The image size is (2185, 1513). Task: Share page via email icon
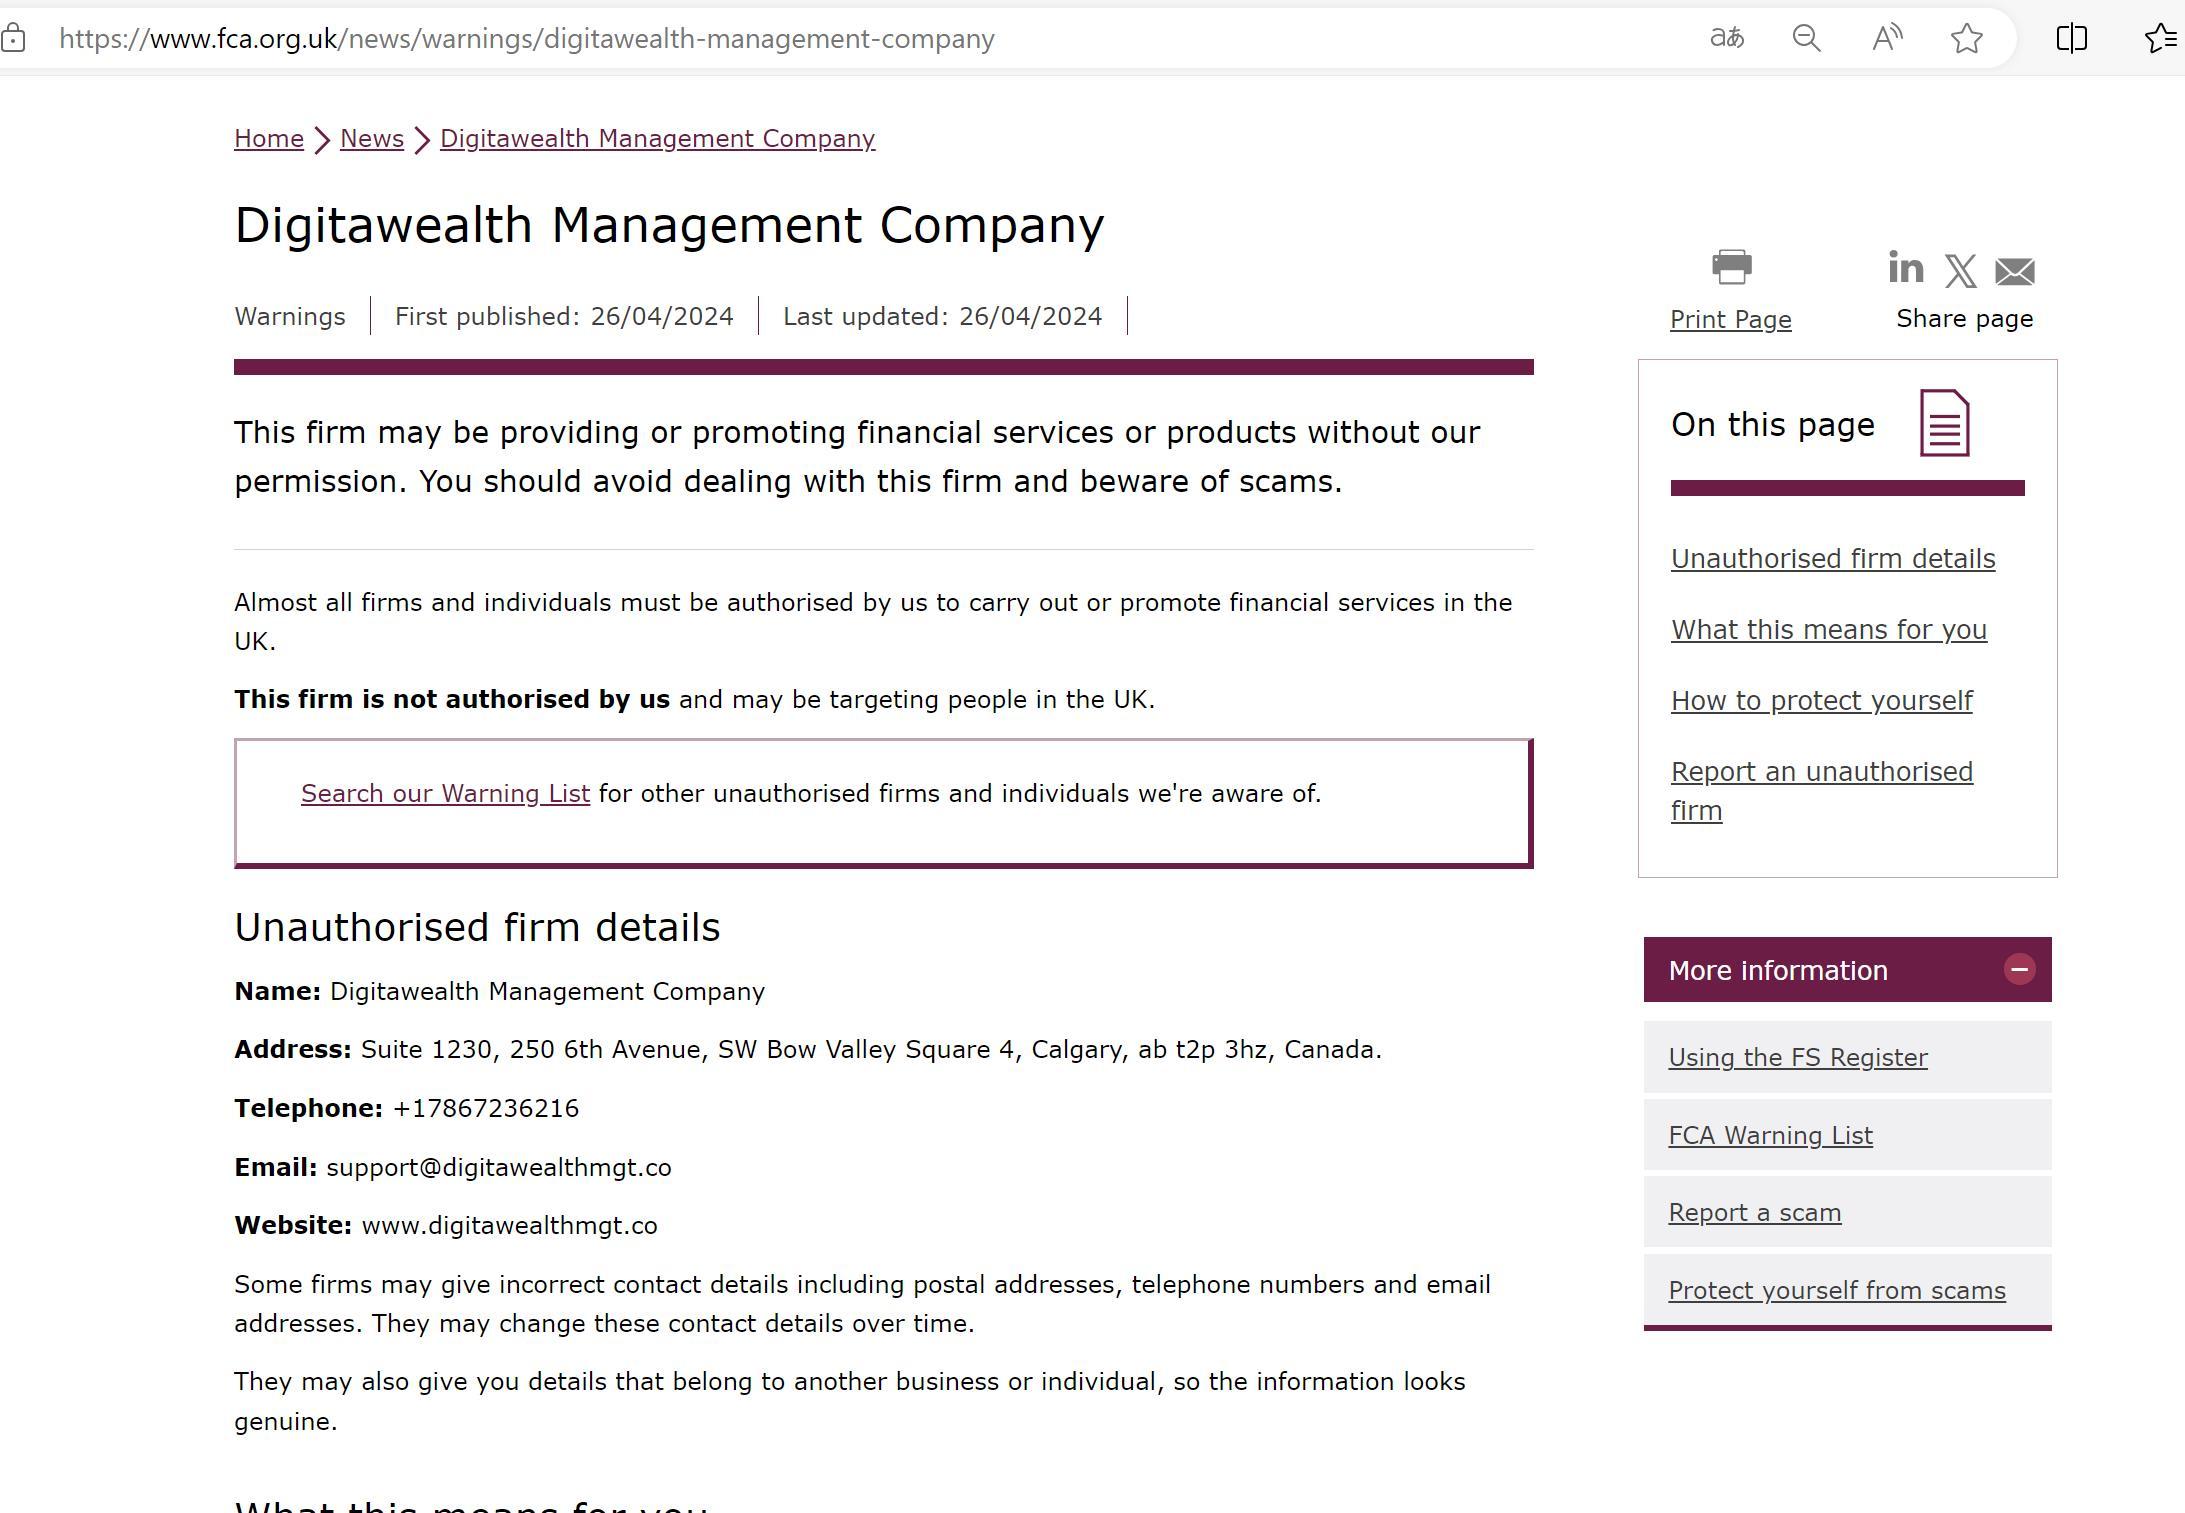pos(2014,270)
